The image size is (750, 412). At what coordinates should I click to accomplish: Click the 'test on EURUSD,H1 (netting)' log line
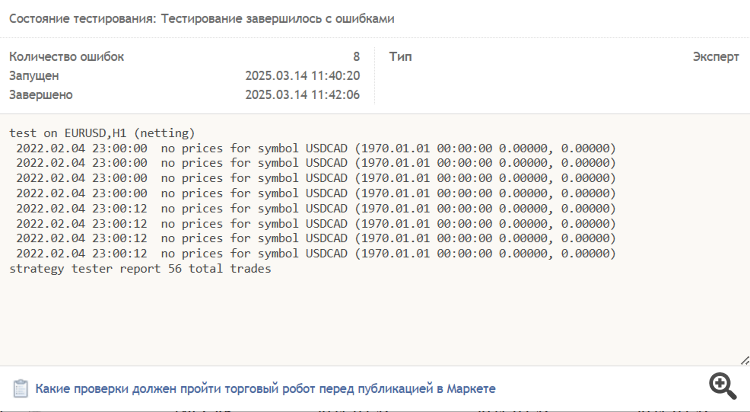102,132
